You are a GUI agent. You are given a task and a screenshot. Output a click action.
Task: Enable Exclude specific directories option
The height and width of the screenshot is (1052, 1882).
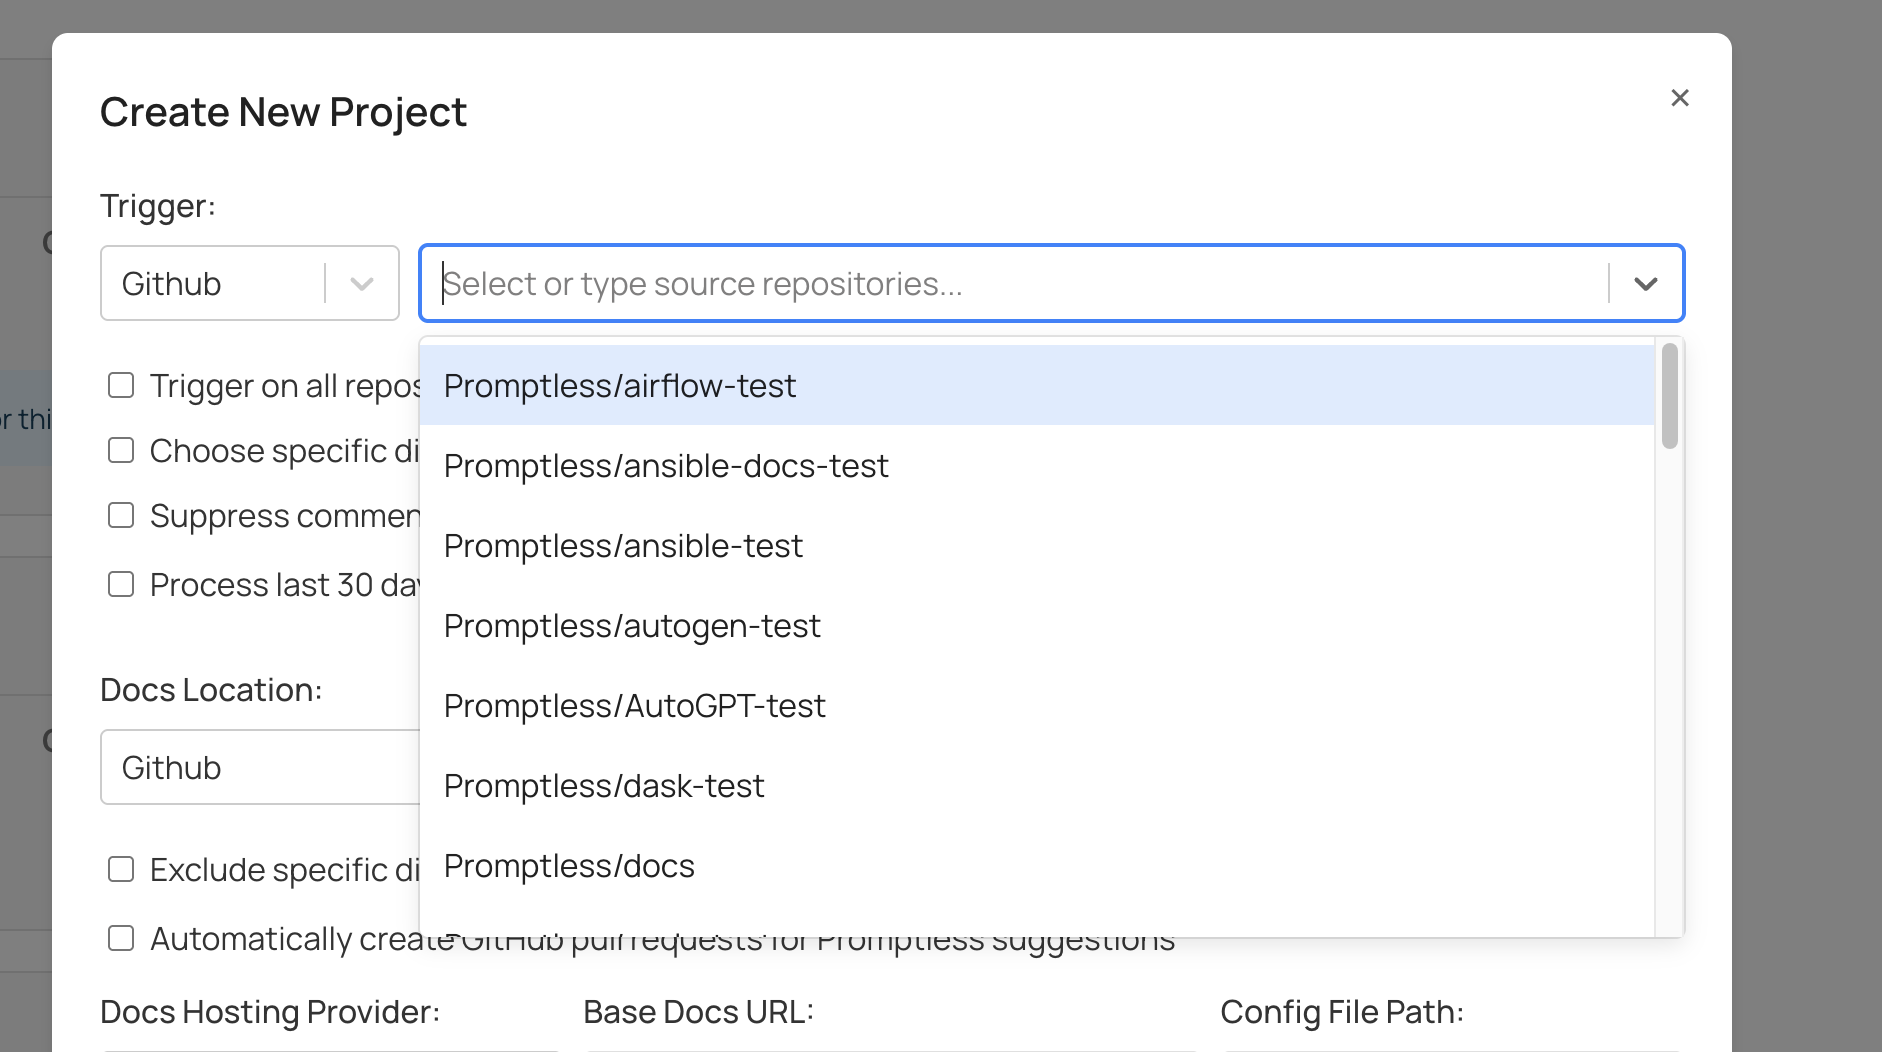[x=121, y=868]
